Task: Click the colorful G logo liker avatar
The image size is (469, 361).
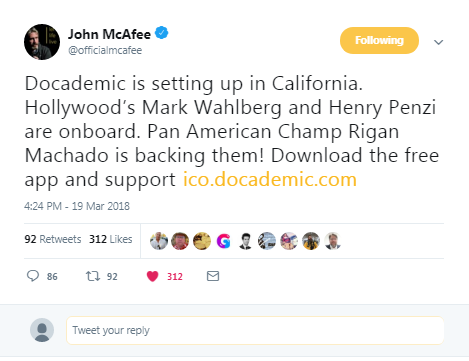Action: 223,241
